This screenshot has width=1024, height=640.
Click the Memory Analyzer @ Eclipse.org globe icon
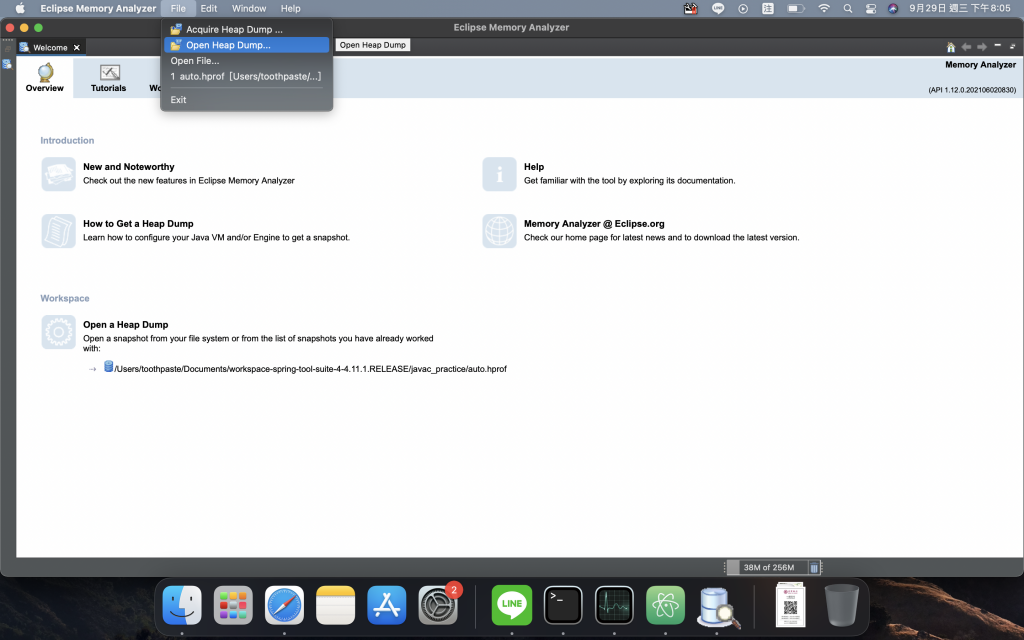click(499, 231)
